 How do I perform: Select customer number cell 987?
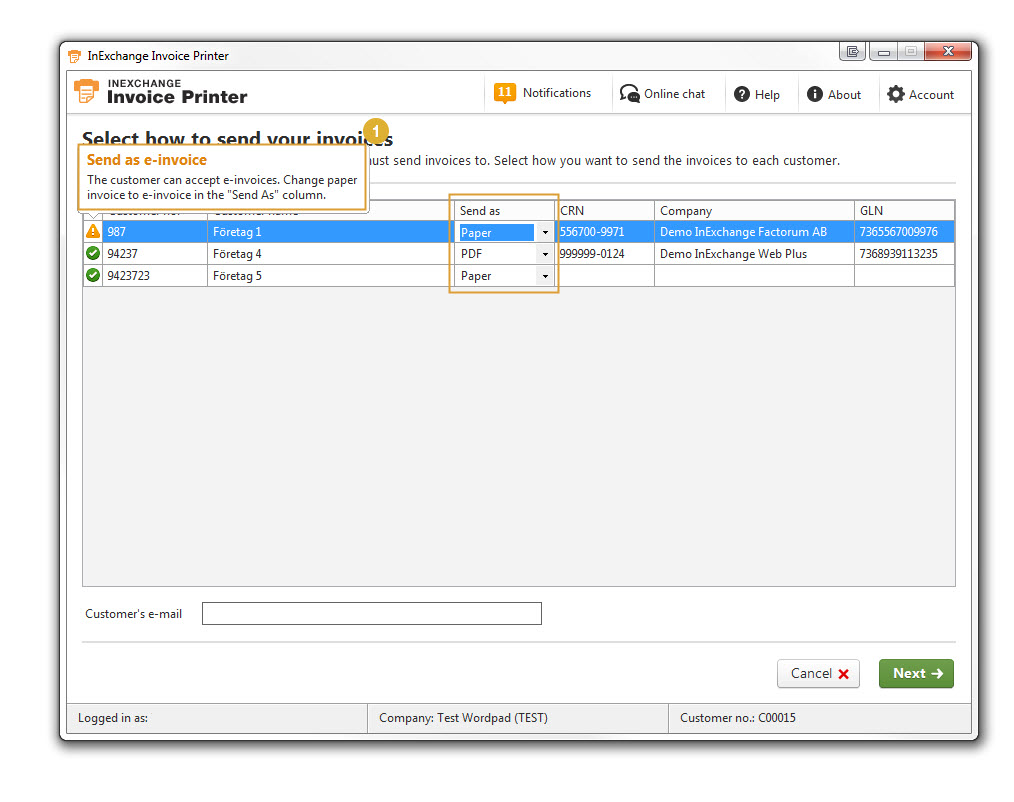pyautogui.click(x=155, y=232)
